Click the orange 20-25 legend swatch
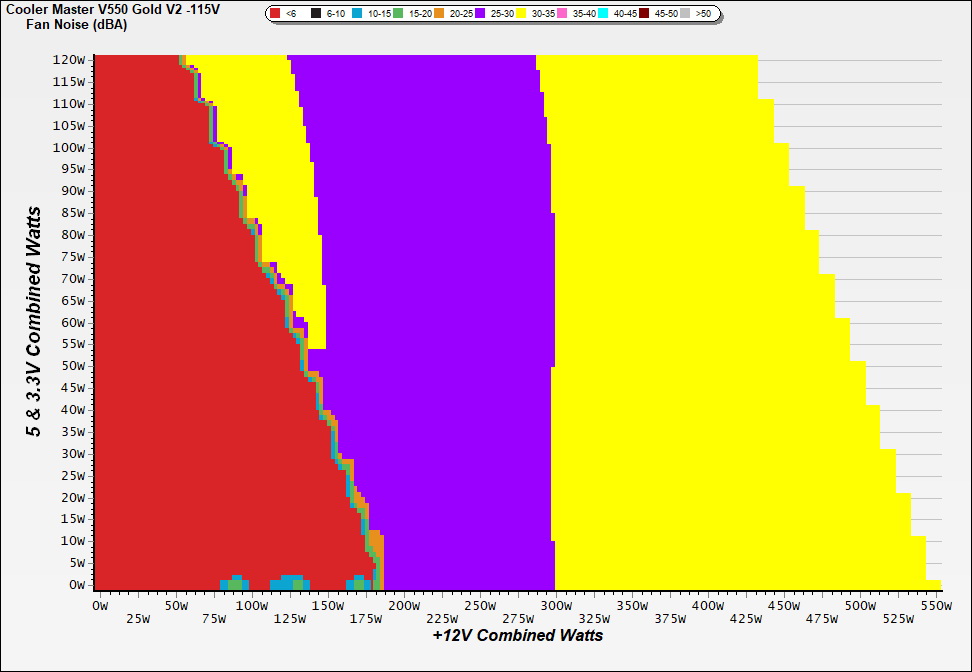972x672 pixels. pyautogui.click(x=440, y=14)
